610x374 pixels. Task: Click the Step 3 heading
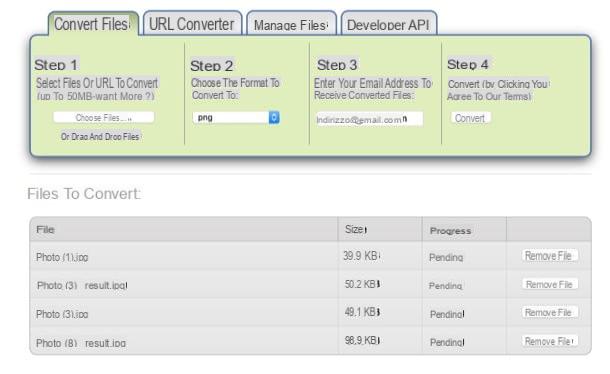(337, 65)
